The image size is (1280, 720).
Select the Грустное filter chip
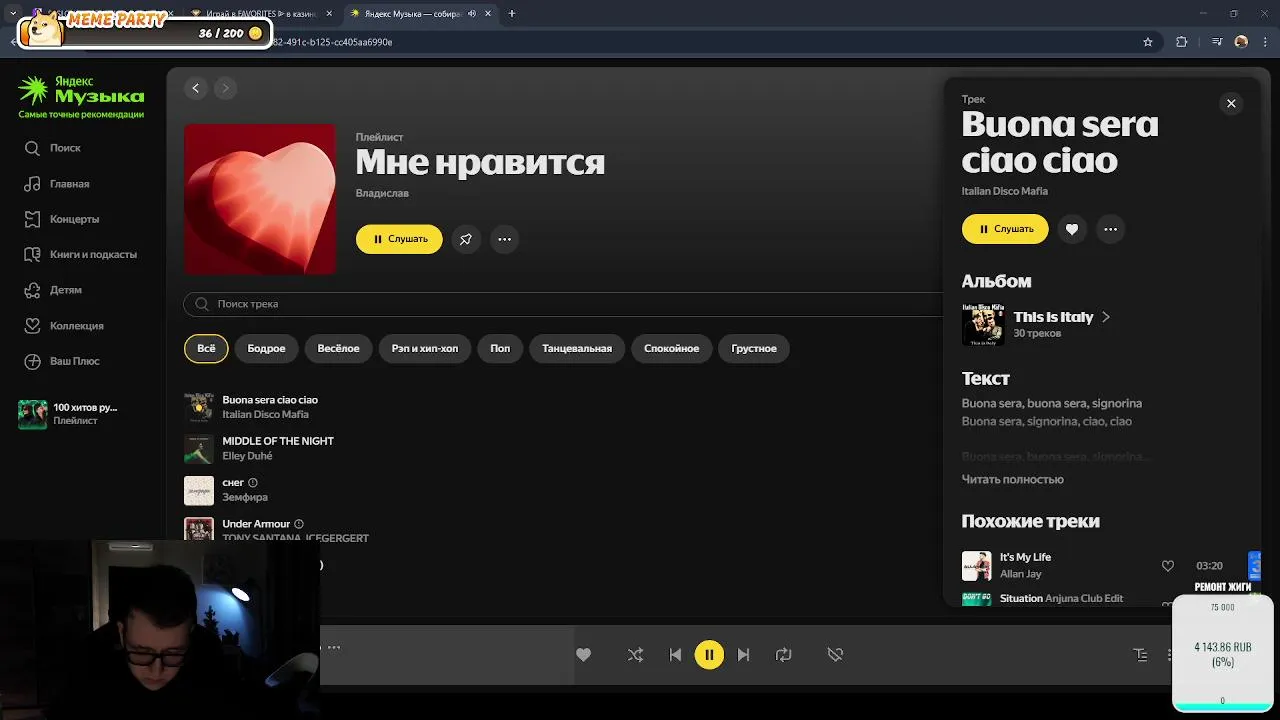754,348
